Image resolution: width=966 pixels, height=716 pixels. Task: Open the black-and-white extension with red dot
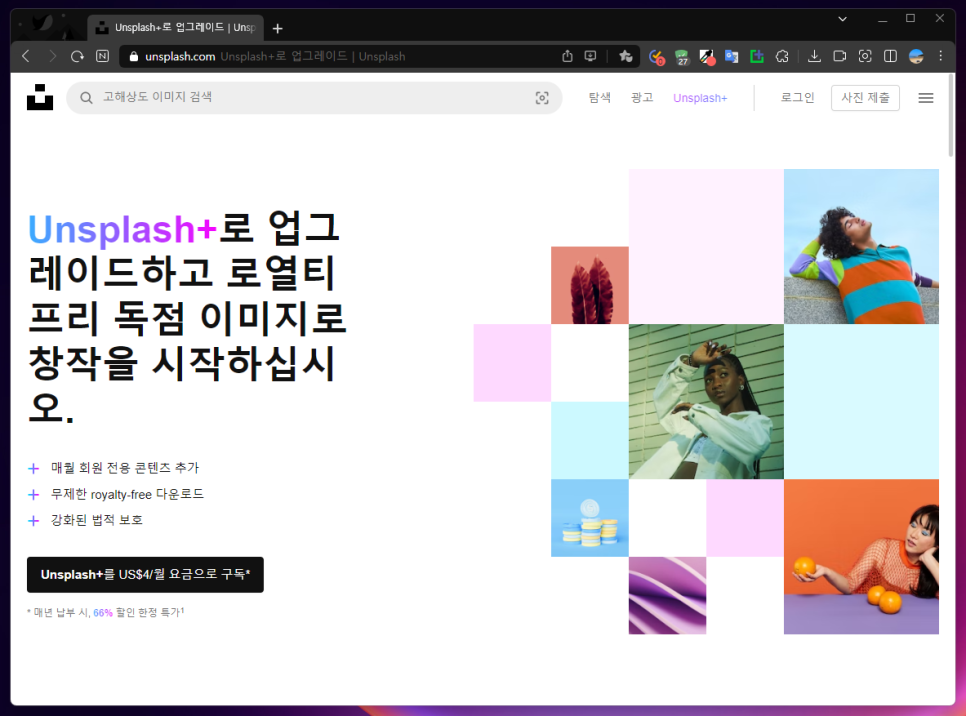(707, 57)
